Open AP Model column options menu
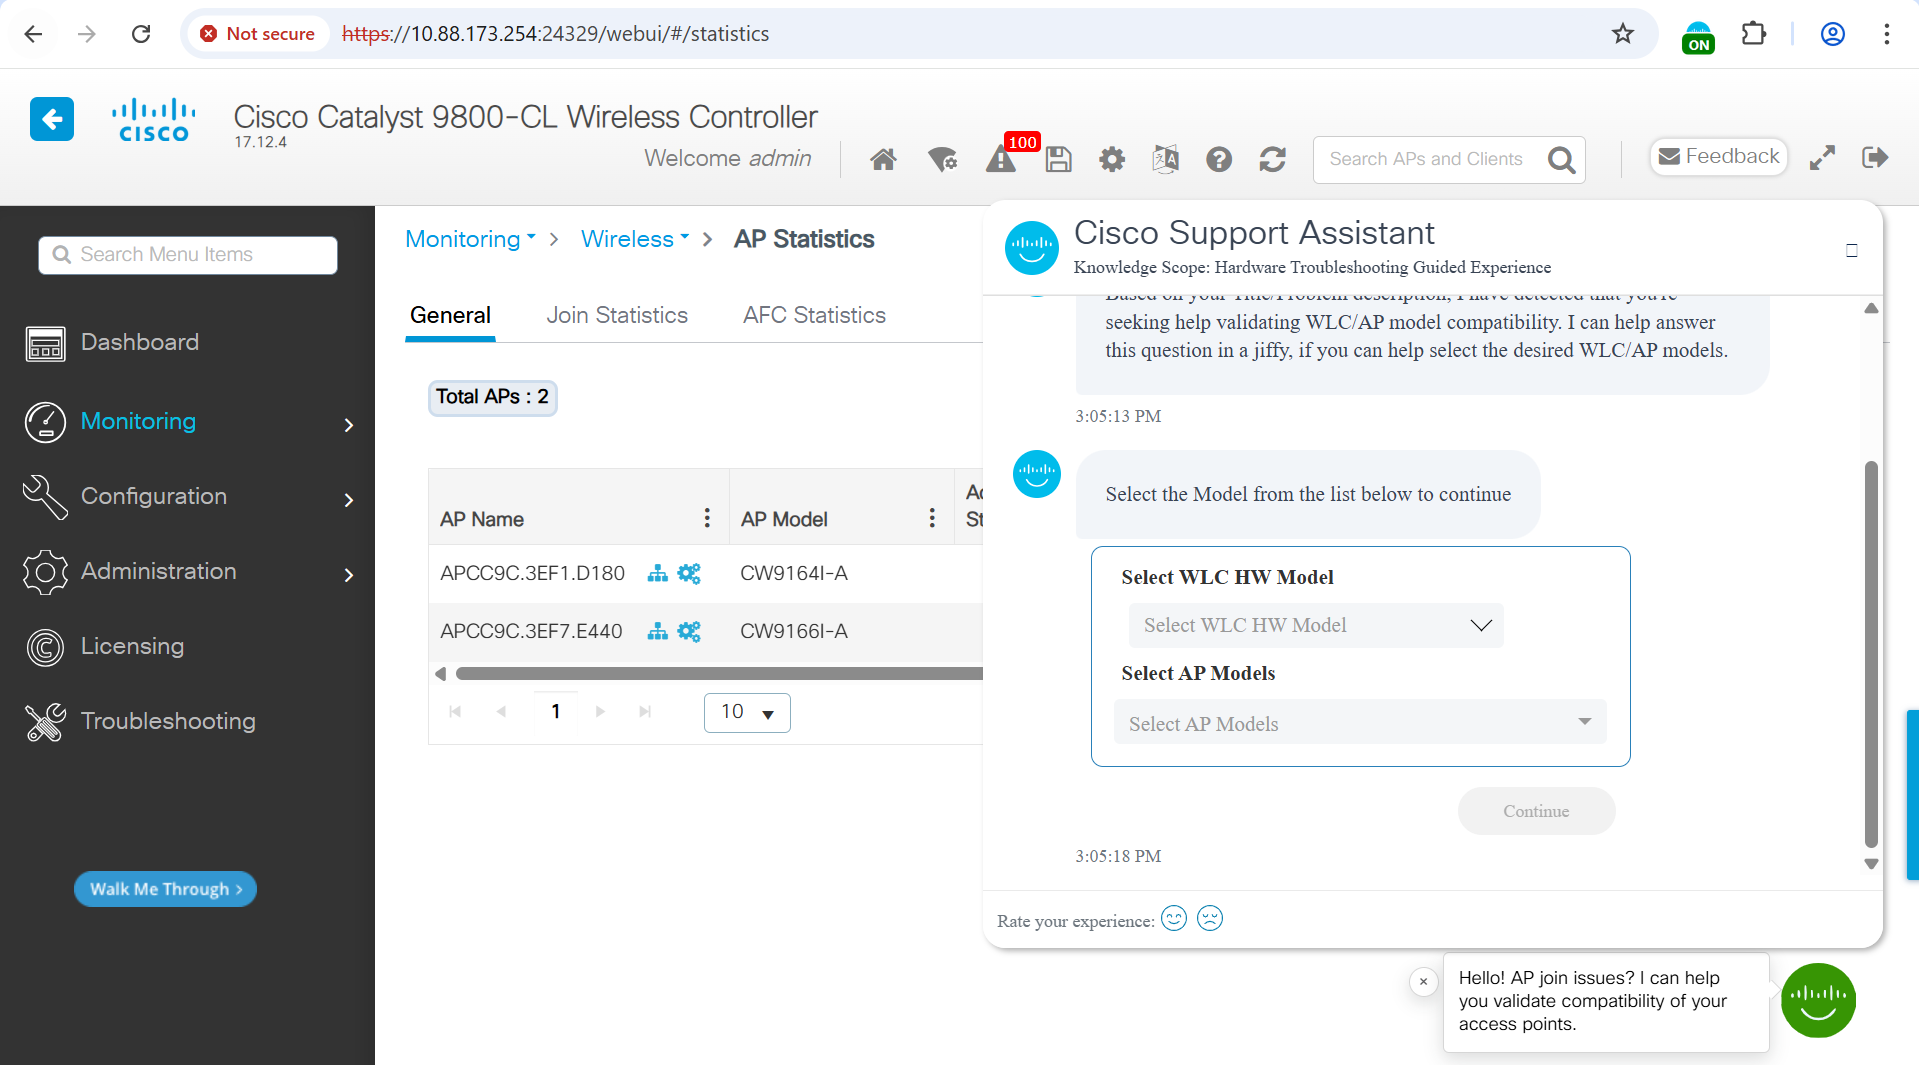The image size is (1919, 1065). click(x=932, y=518)
